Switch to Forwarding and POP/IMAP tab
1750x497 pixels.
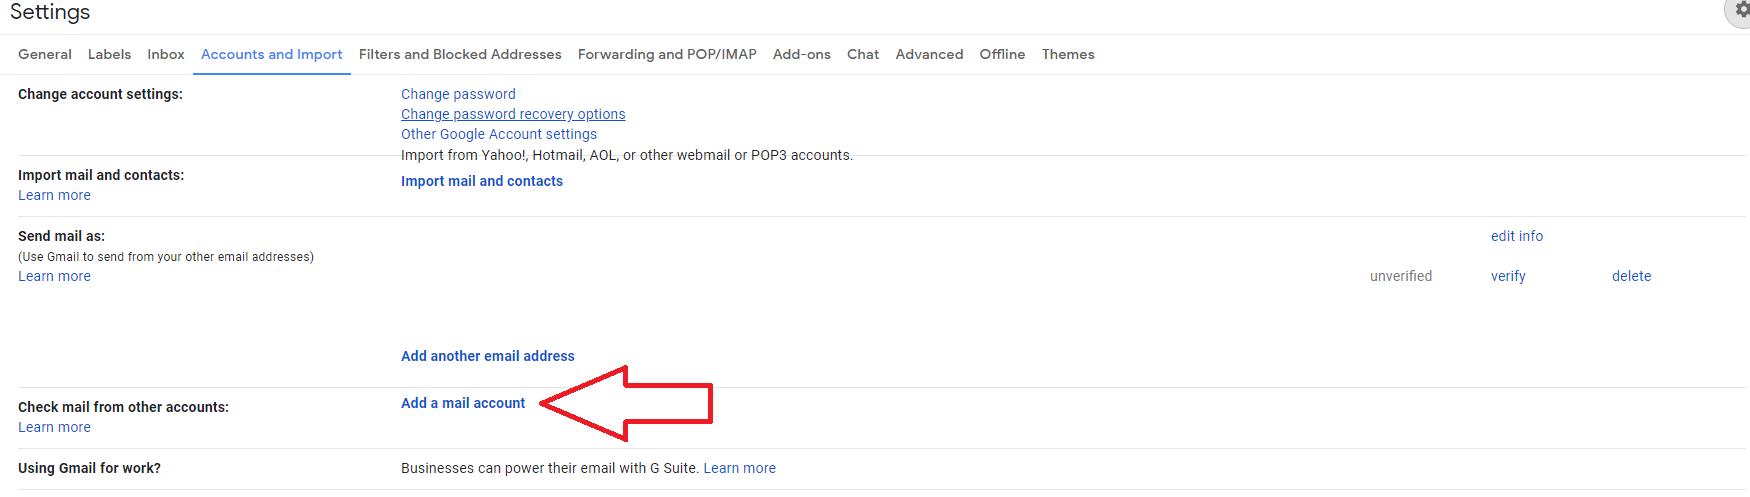667,54
